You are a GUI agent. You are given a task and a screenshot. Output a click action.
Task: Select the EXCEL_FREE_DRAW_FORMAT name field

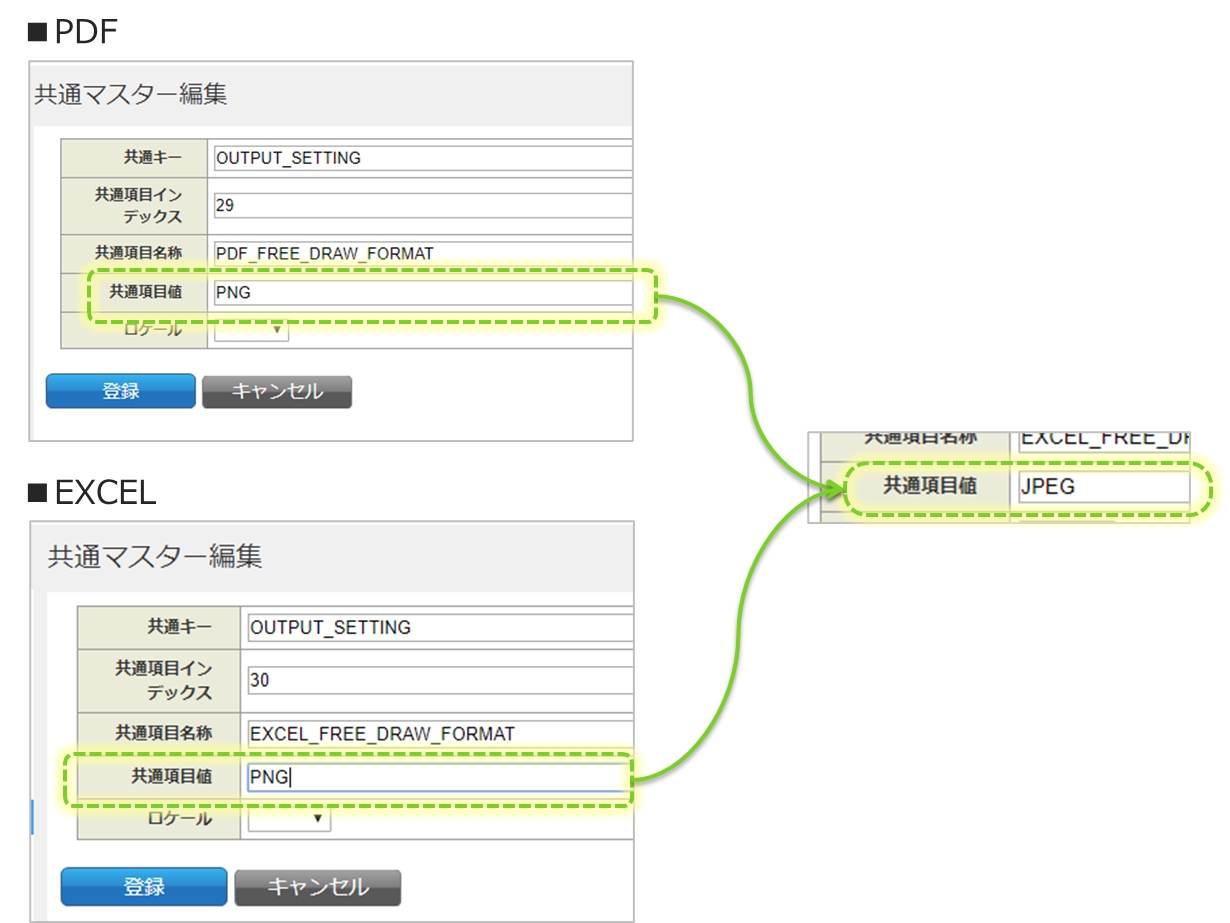tap(439, 734)
